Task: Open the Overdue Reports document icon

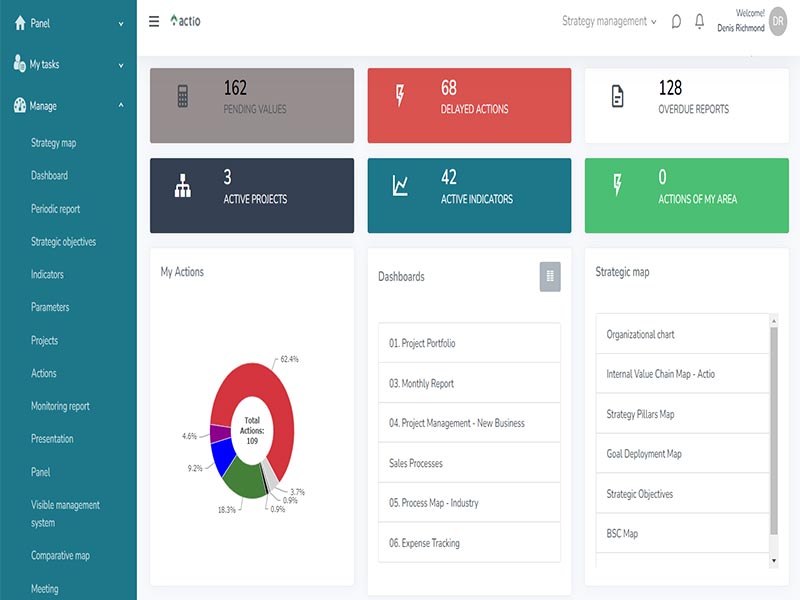Action: coord(619,95)
